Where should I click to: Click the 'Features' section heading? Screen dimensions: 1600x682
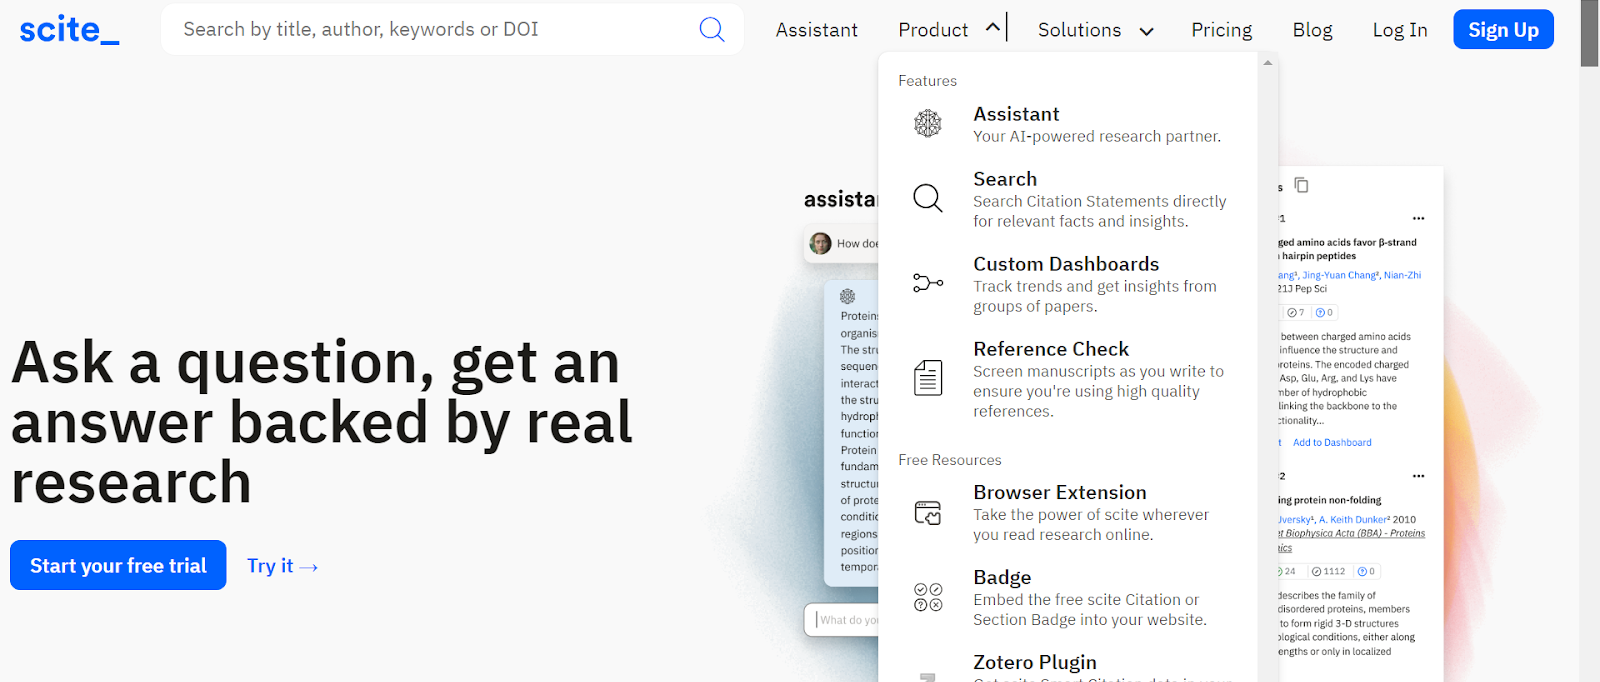click(x=927, y=81)
